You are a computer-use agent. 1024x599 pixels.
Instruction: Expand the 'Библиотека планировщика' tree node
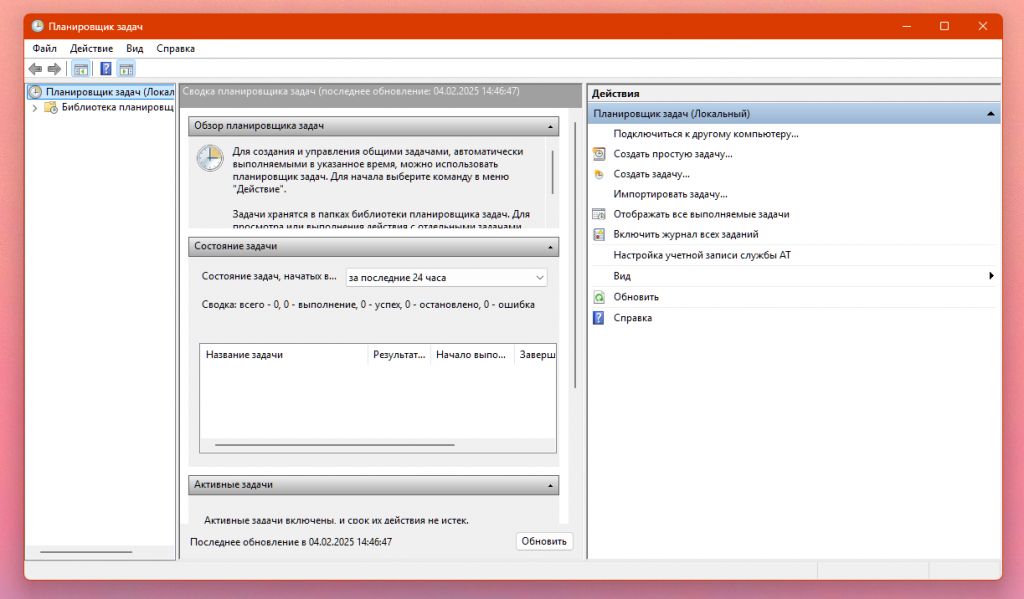click(34, 108)
